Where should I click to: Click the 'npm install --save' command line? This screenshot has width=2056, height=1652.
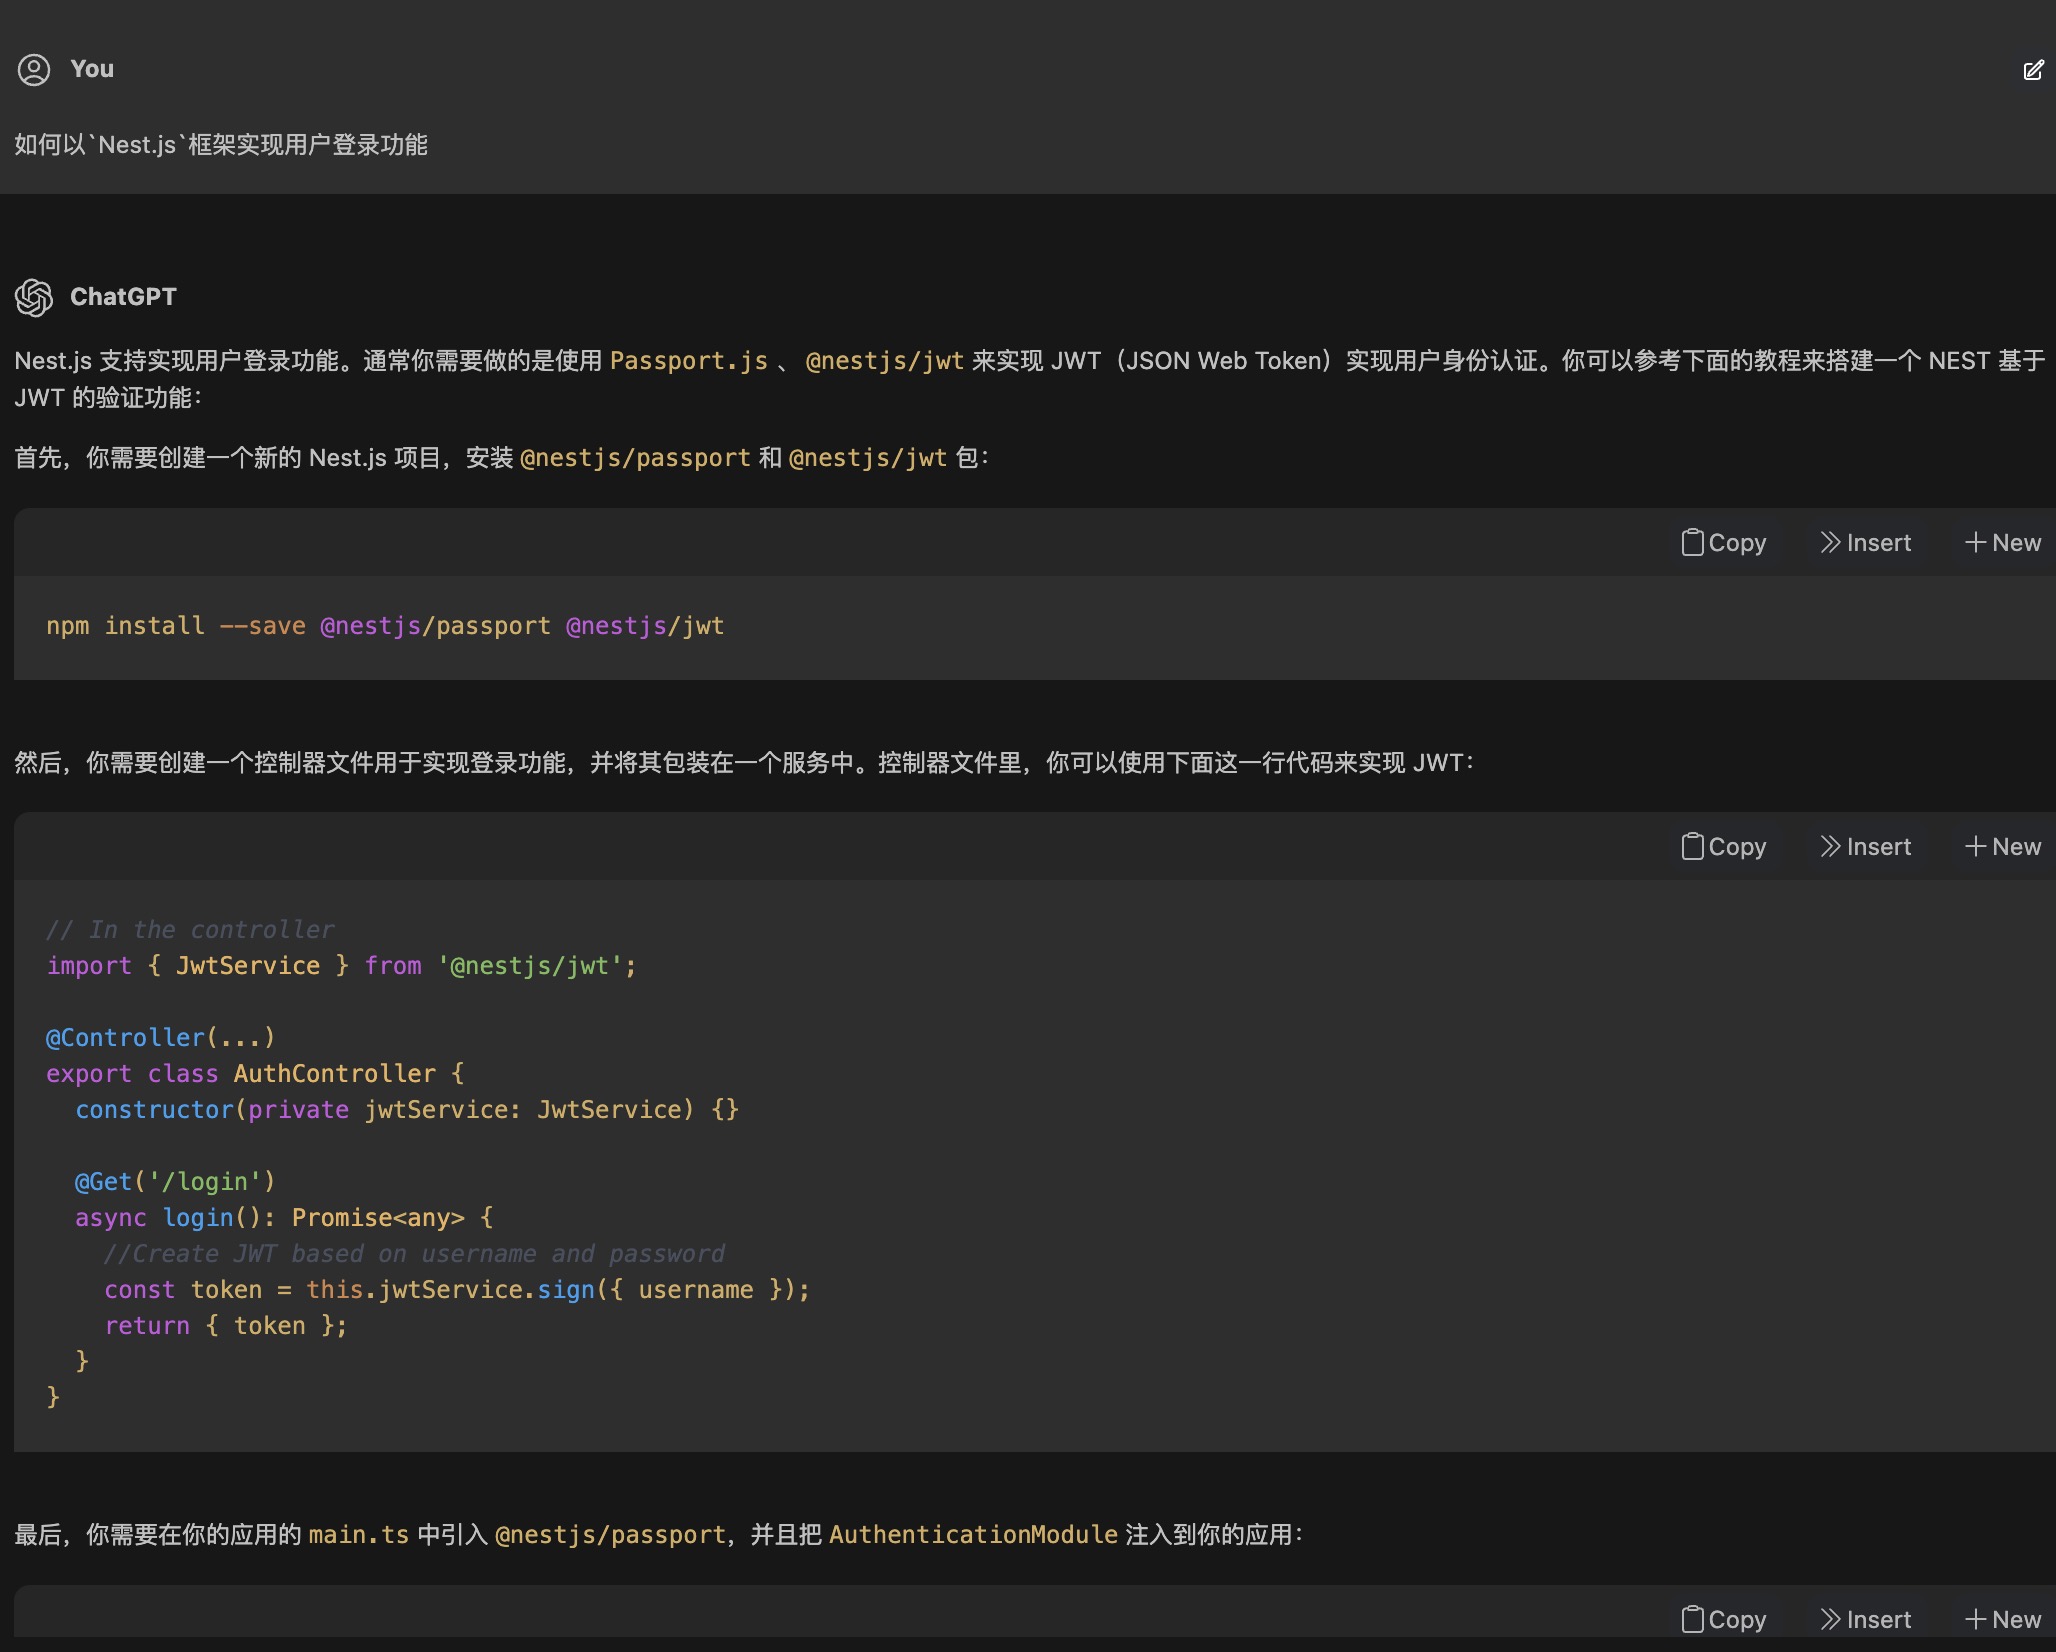[x=385, y=626]
